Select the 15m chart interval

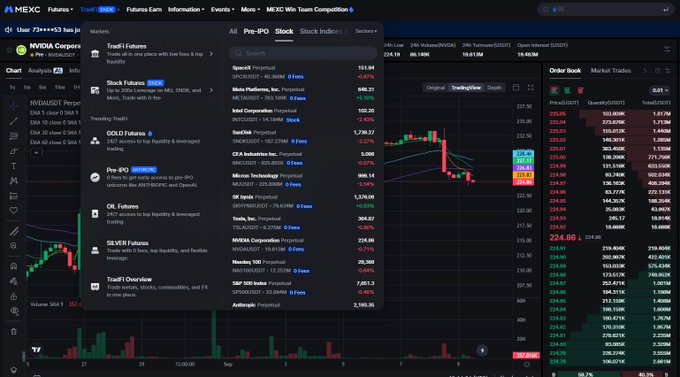click(59, 88)
